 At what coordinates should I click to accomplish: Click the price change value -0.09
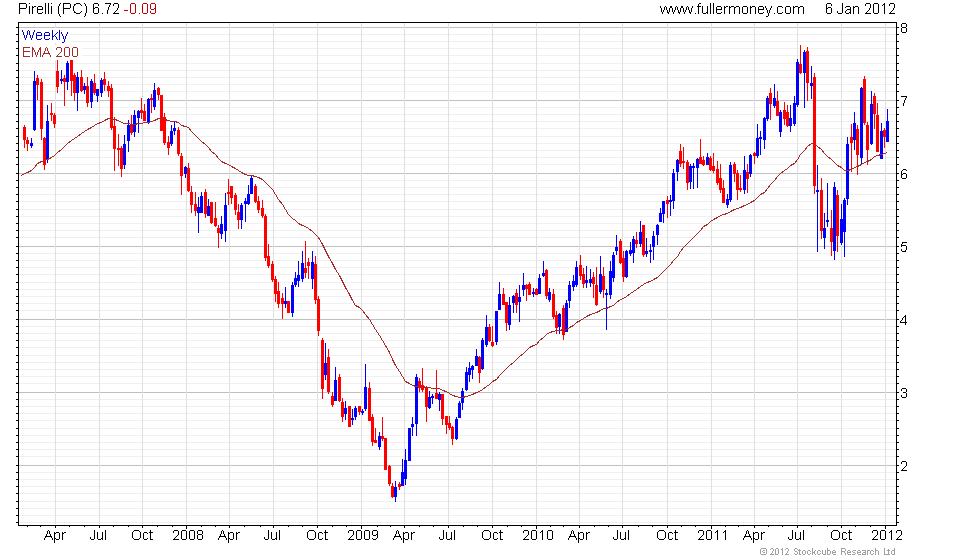pyautogui.click(x=139, y=9)
